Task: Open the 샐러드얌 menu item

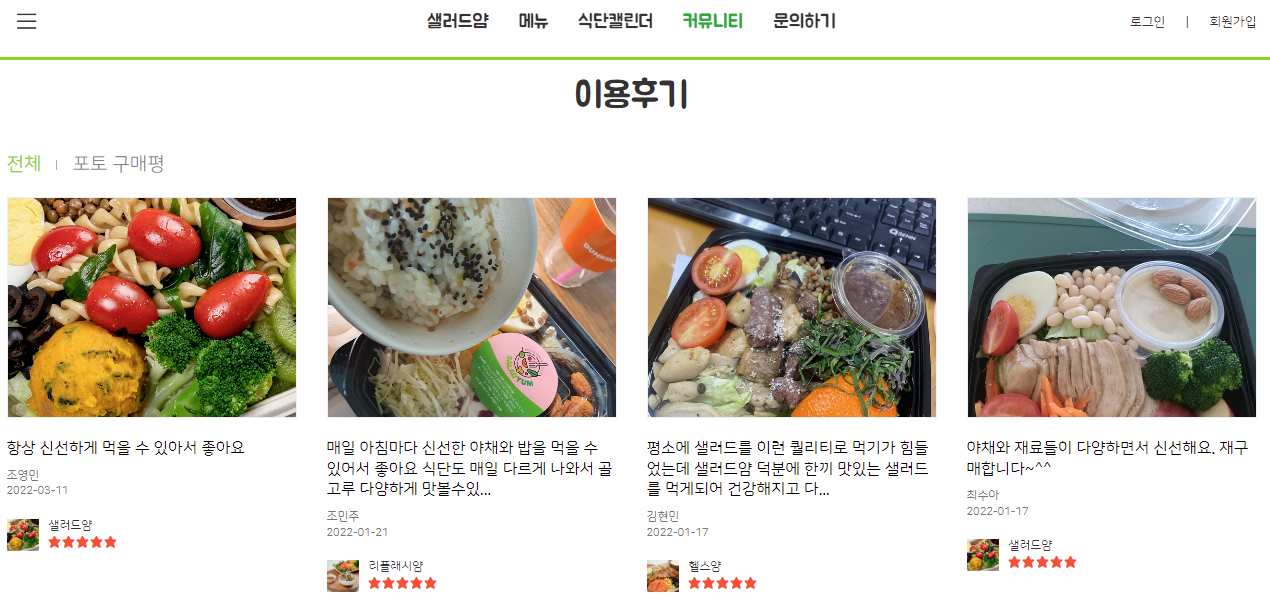Action: click(x=457, y=21)
